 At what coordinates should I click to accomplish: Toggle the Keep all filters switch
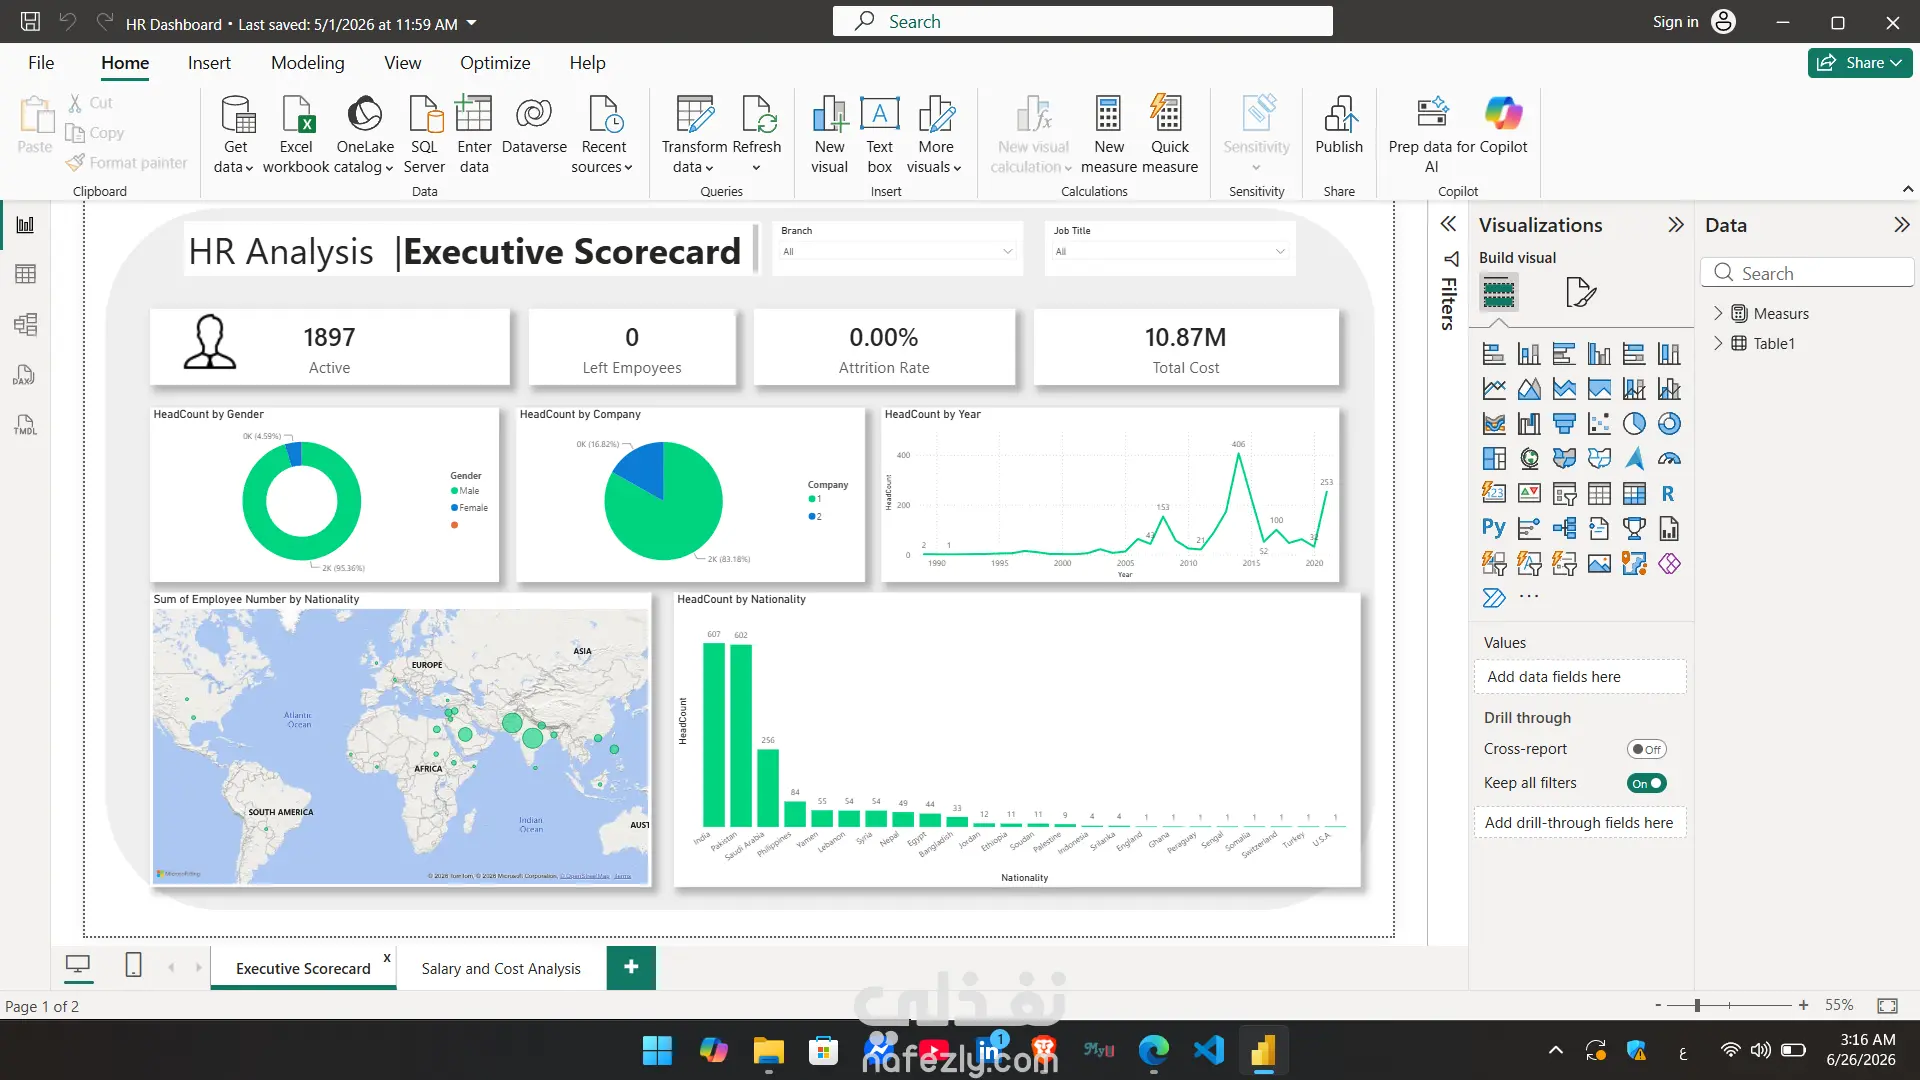(x=1646, y=783)
